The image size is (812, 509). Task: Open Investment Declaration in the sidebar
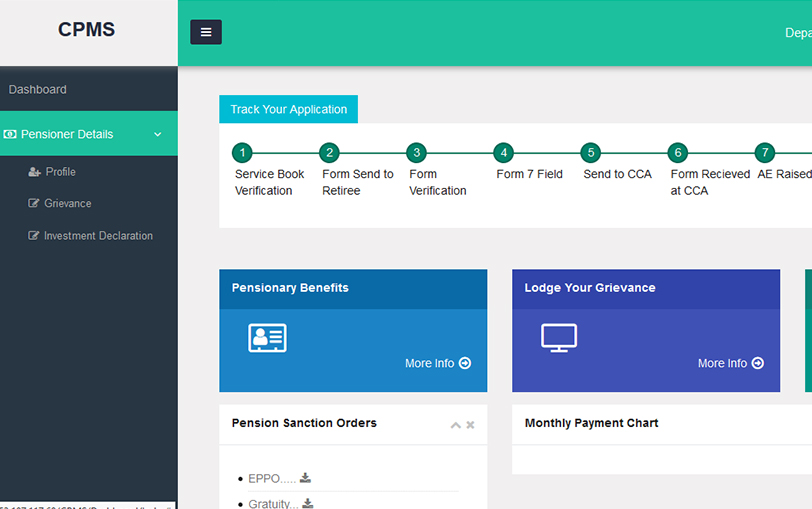click(x=98, y=236)
